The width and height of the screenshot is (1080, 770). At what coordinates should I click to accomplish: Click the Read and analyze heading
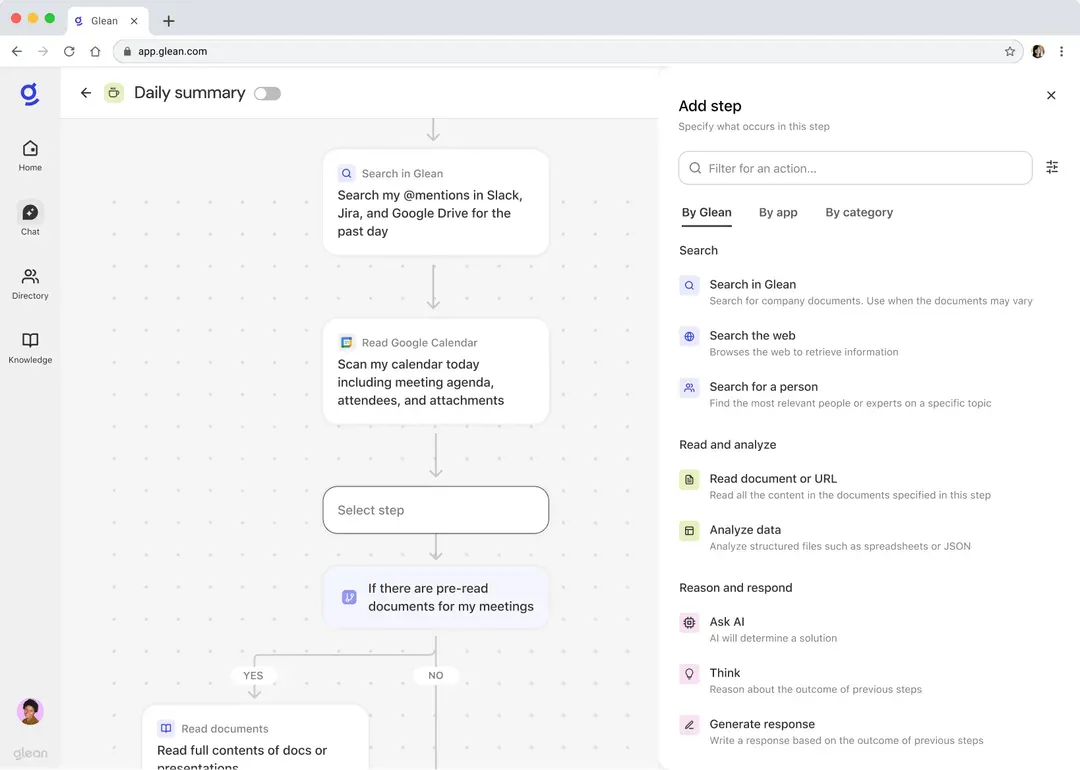pos(727,444)
